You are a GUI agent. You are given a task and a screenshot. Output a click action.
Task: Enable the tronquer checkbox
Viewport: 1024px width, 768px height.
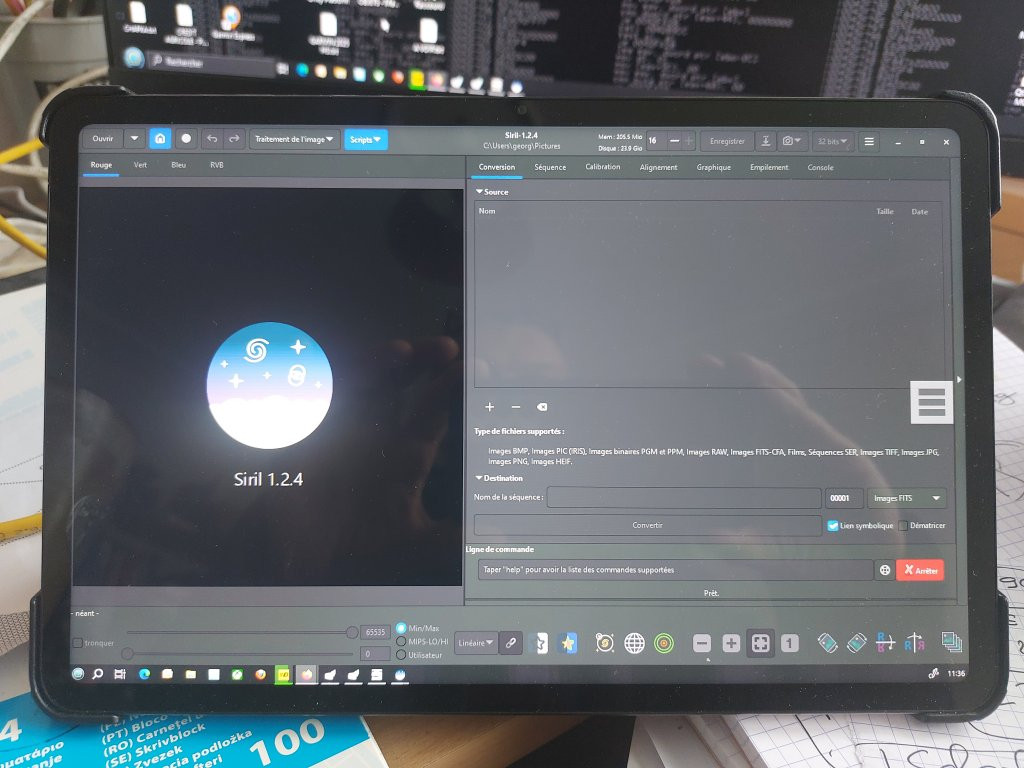coord(78,643)
